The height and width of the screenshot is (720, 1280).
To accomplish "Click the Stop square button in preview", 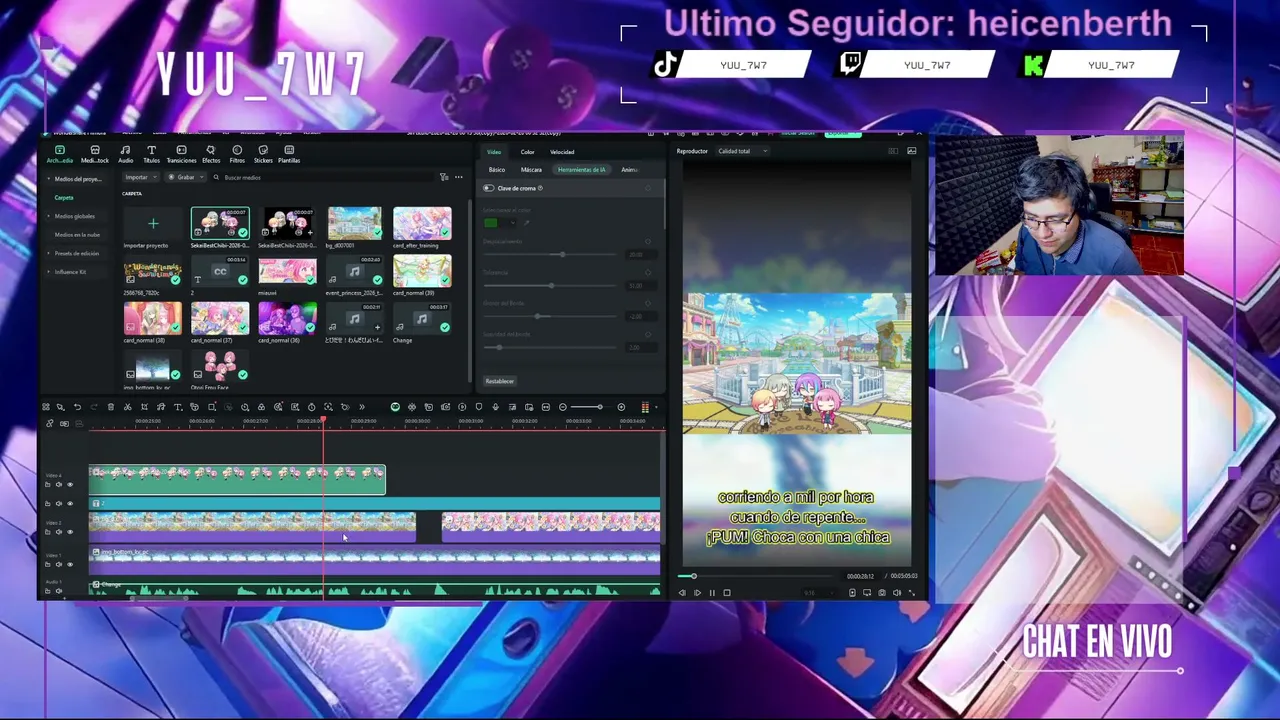I will (x=727, y=592).
